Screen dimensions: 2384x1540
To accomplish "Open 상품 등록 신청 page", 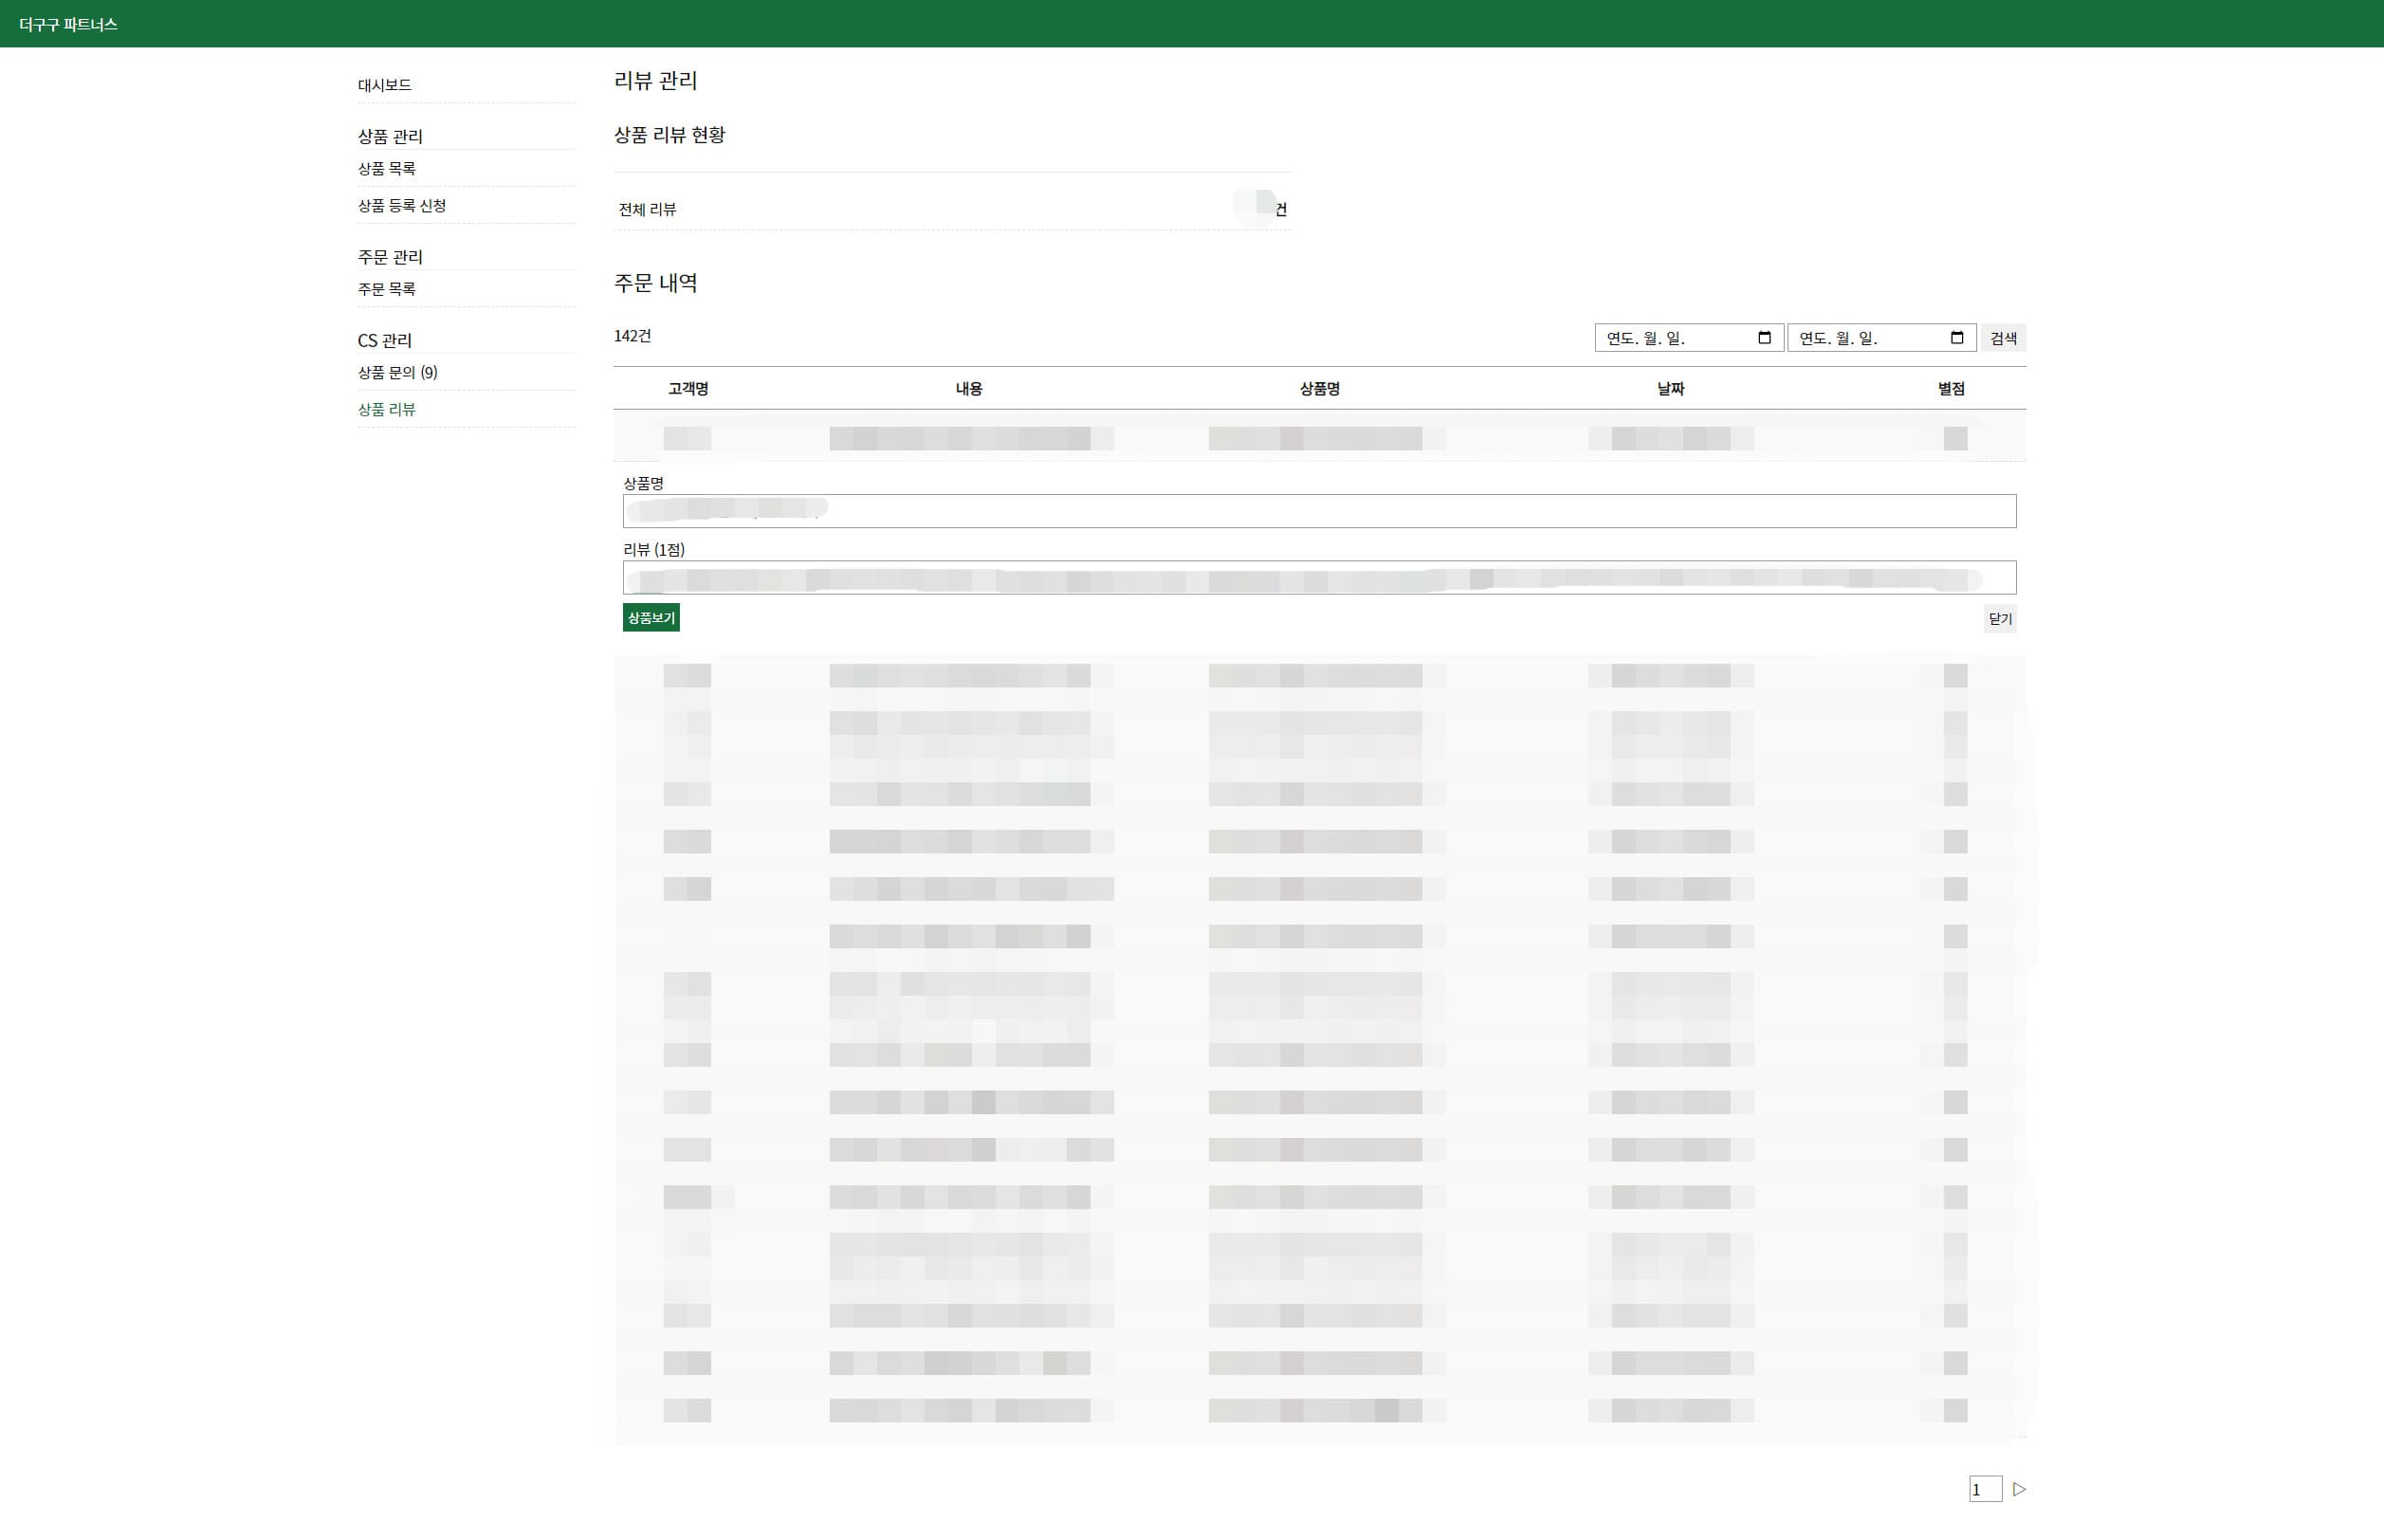I will pyautogui.click(x=402, y=206).
